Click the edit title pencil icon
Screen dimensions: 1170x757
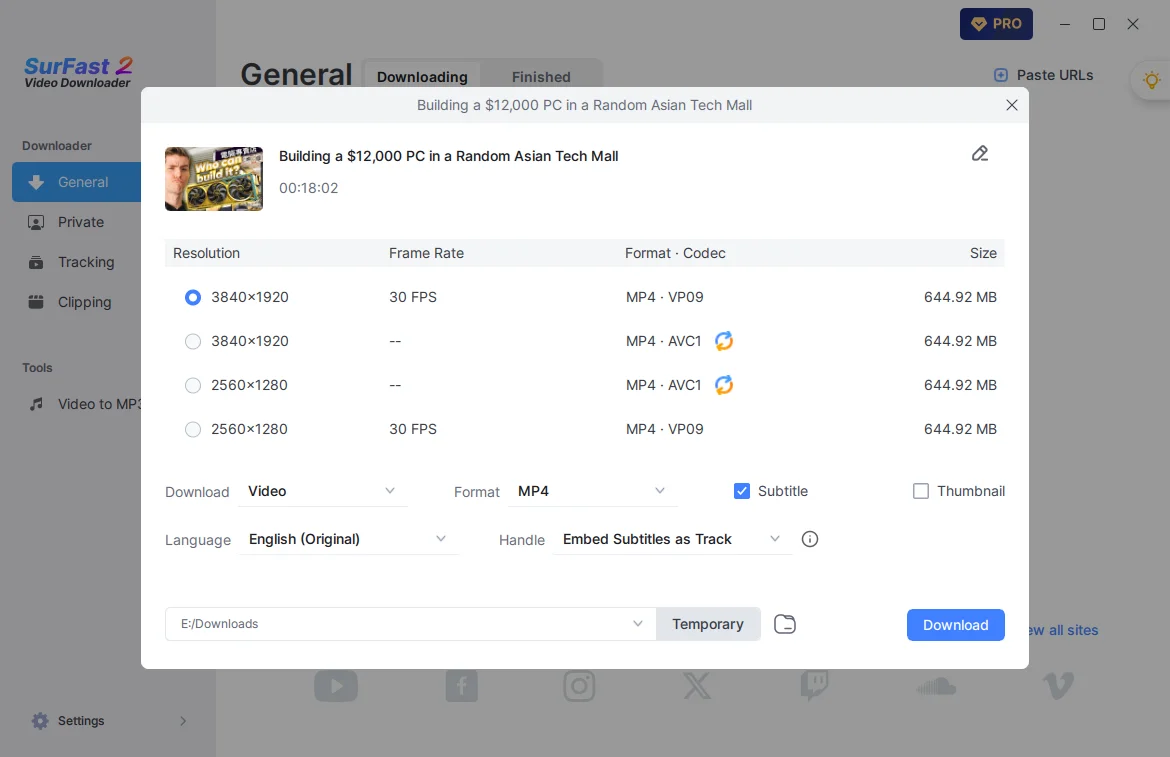(980, 154)
